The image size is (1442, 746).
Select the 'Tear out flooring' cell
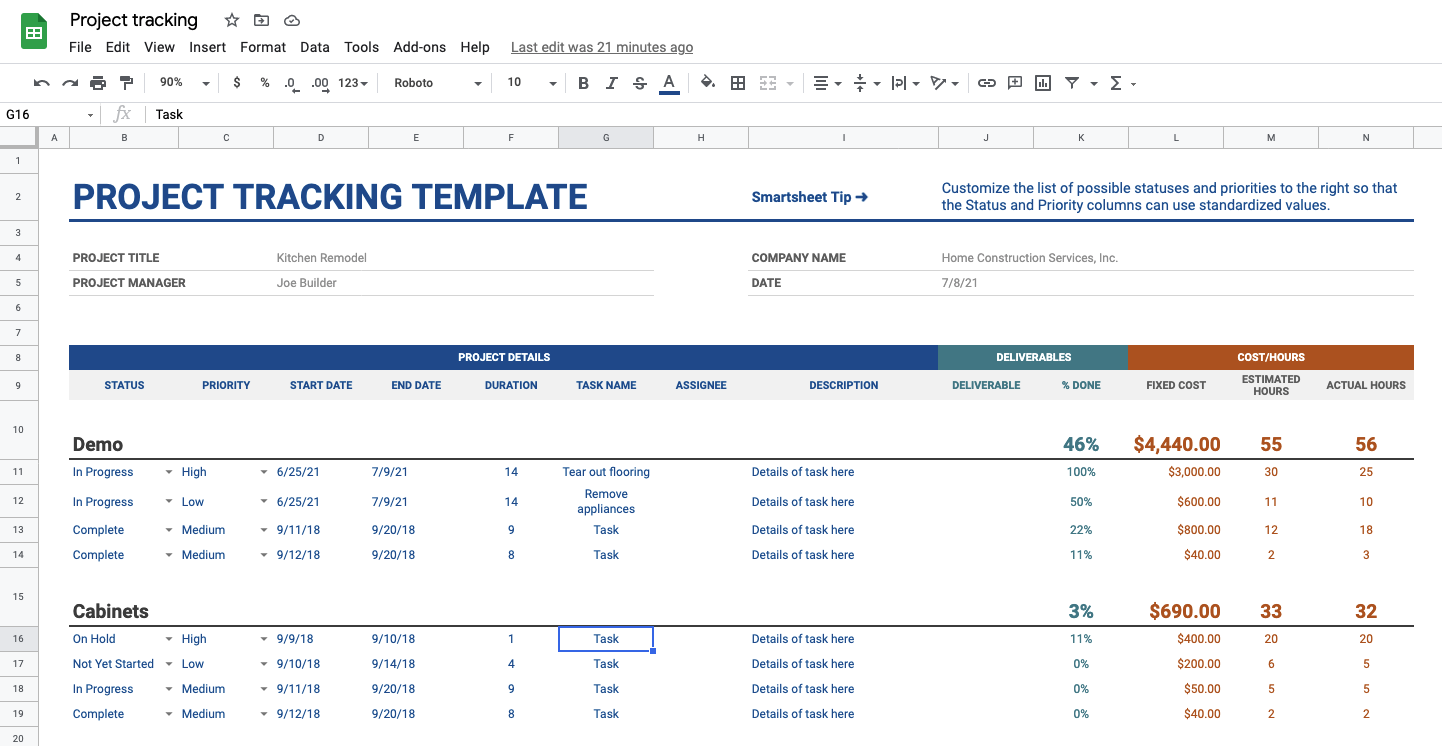[x=606, y=472]
